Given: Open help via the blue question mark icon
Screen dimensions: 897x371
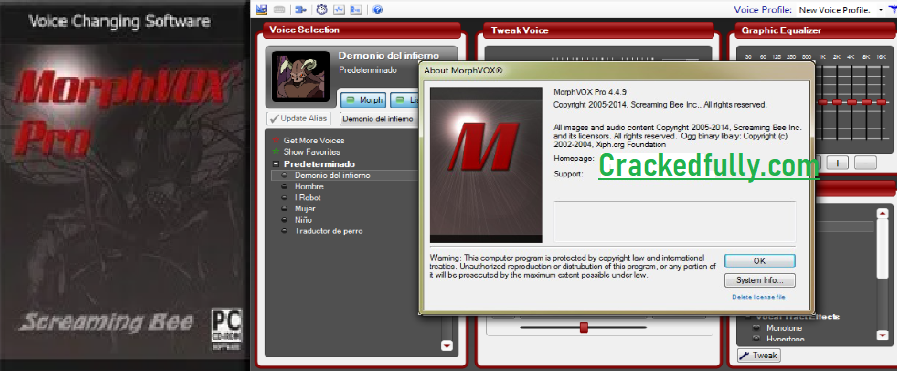Looking at the screenshot, I should 378,9.
